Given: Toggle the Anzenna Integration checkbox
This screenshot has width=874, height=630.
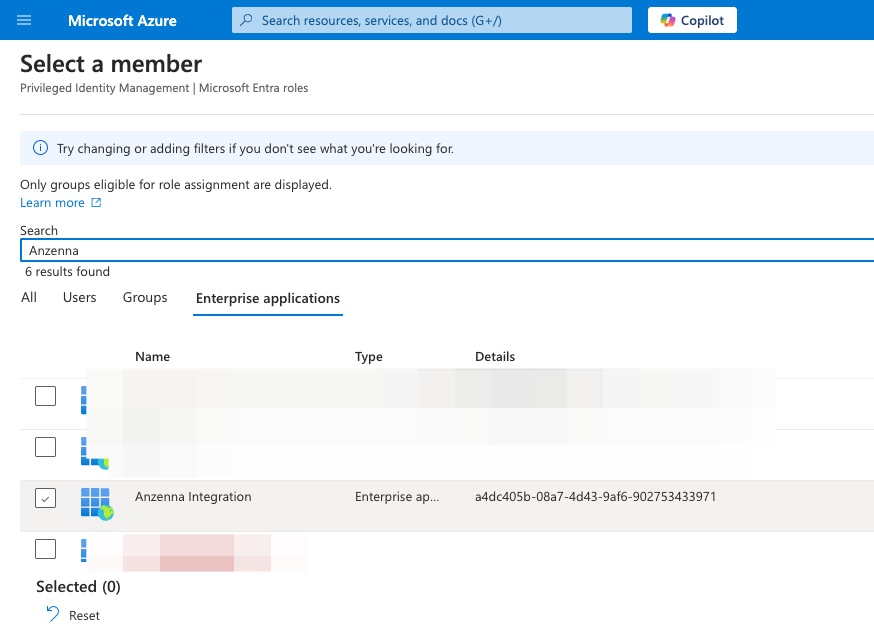Looking at the screenshot, I should click(x=46, y=497).
